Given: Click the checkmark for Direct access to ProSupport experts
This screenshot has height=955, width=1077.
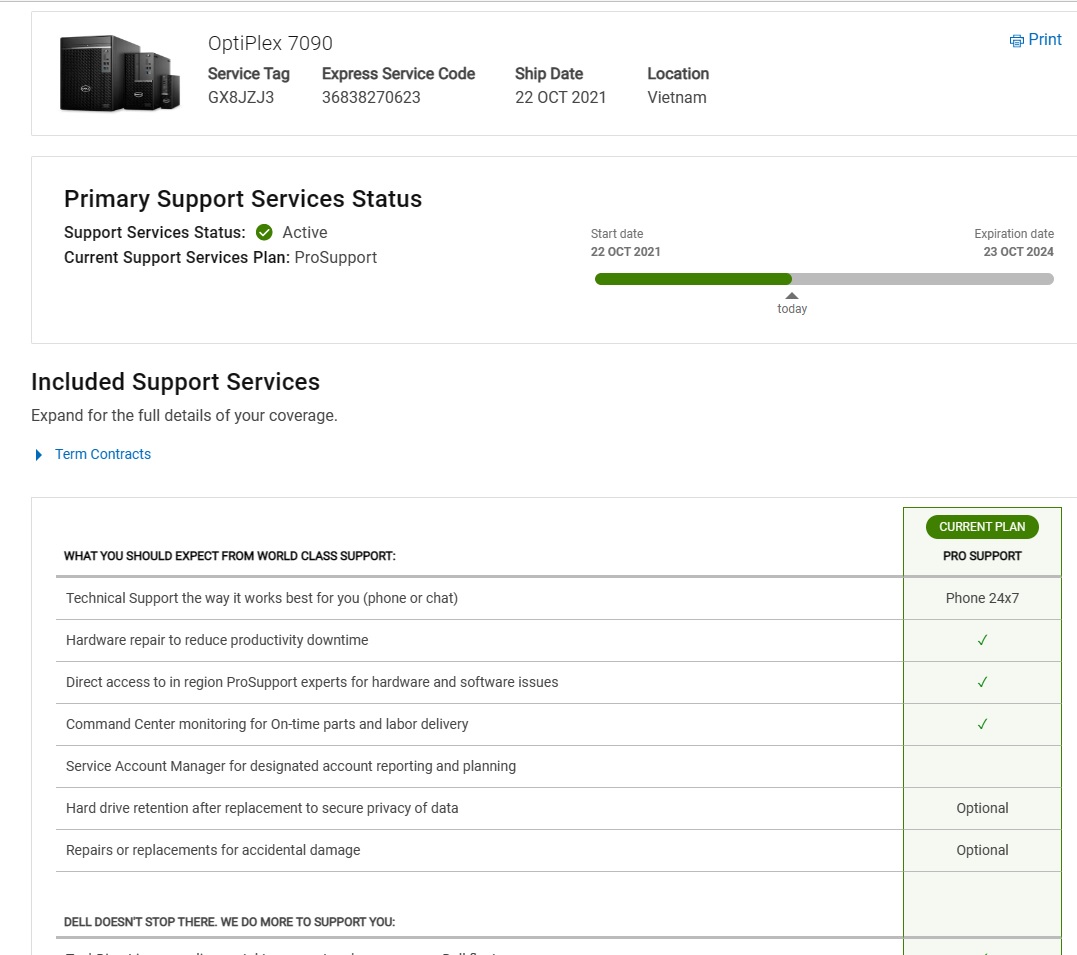Looking at the screenshot, I should pyautogui.click(x=982, y=682).
